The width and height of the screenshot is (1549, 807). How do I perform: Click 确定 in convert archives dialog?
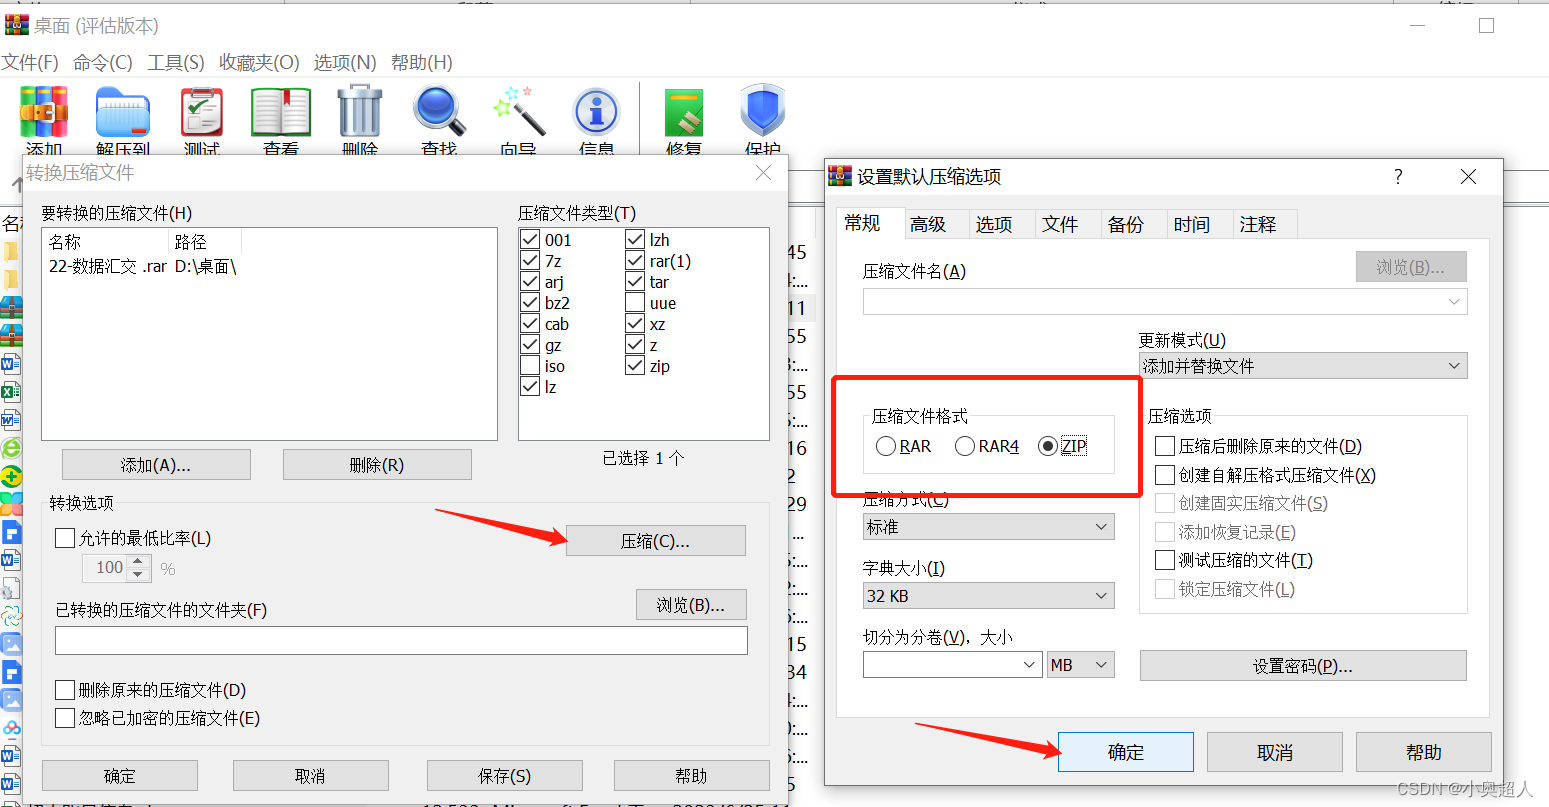click(120, 776)
